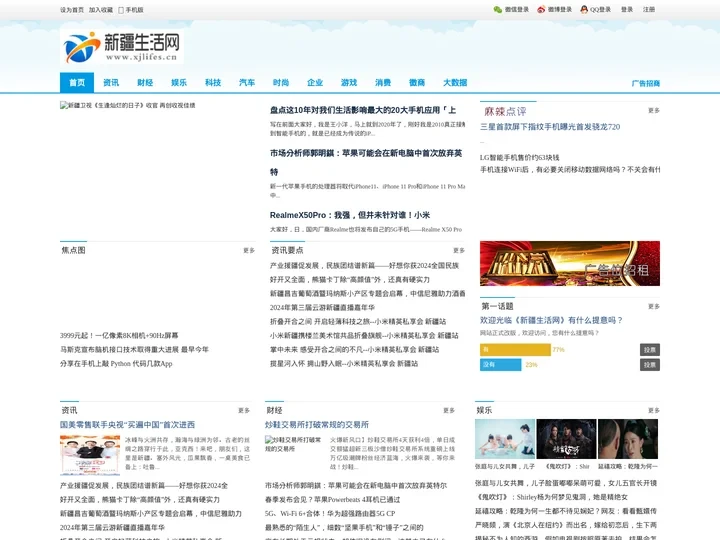Switch to the 财经 navigation tab
720x540 pixels.
pyautogui.click(x=145, y=83)
